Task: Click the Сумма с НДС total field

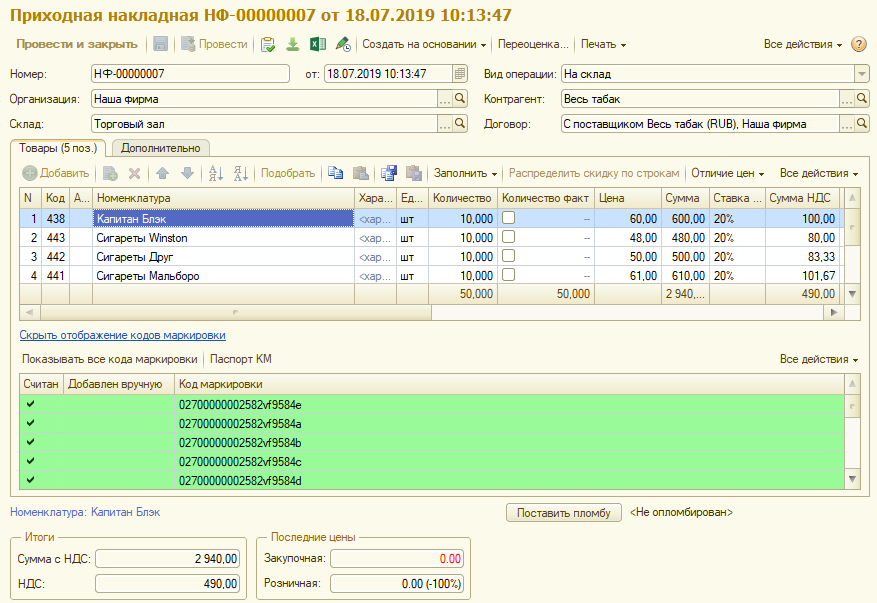Action: tap(167, 559)
